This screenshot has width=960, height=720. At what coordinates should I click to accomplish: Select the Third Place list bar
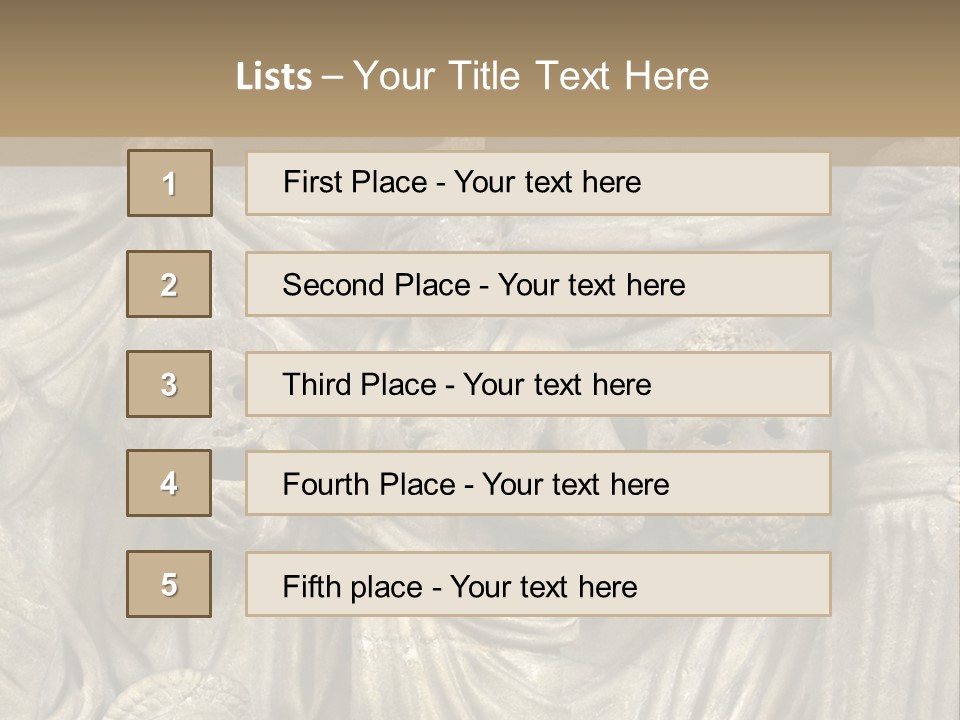[x=538, y=384]
